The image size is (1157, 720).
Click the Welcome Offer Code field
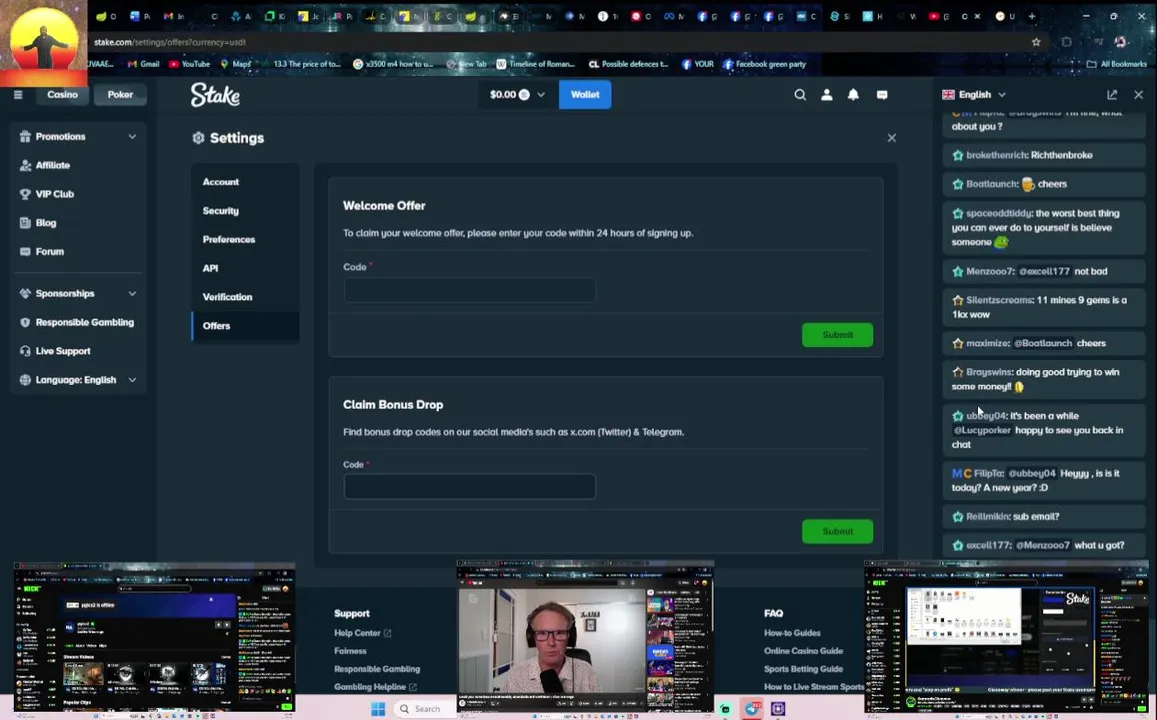469,290
